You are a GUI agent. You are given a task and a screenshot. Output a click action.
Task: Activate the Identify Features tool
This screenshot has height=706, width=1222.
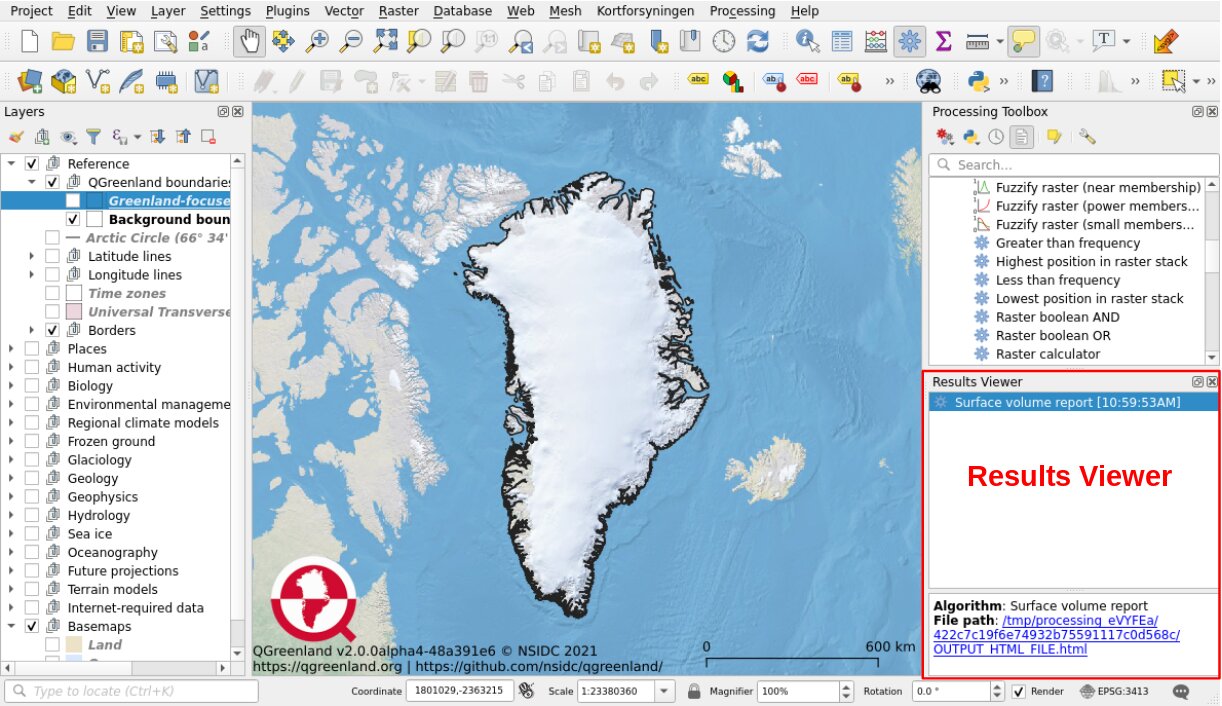[807, 41]
